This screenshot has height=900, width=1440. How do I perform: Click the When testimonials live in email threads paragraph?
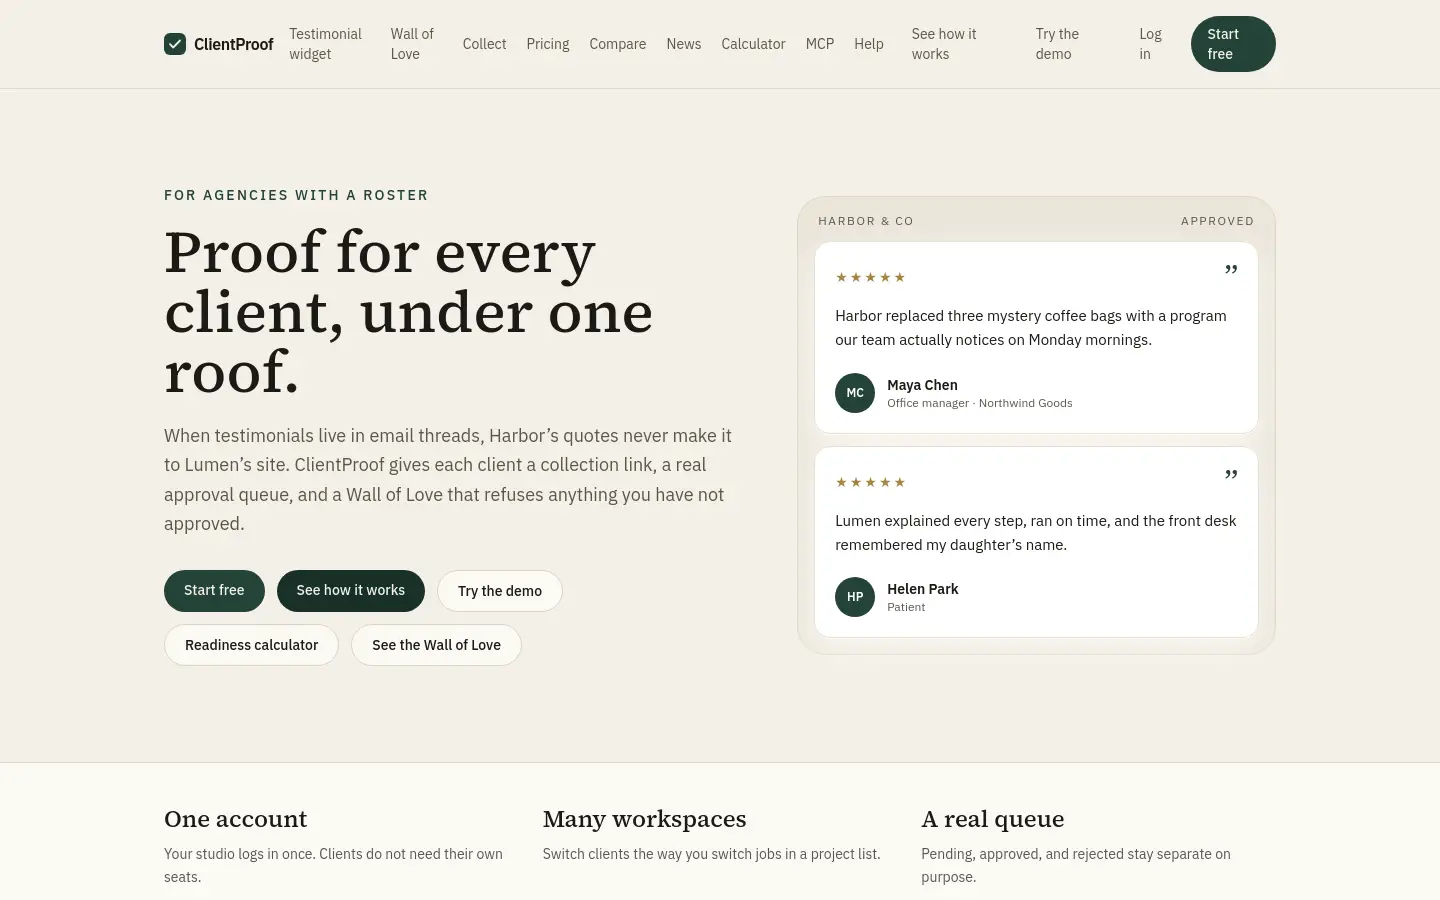[448, 480]
